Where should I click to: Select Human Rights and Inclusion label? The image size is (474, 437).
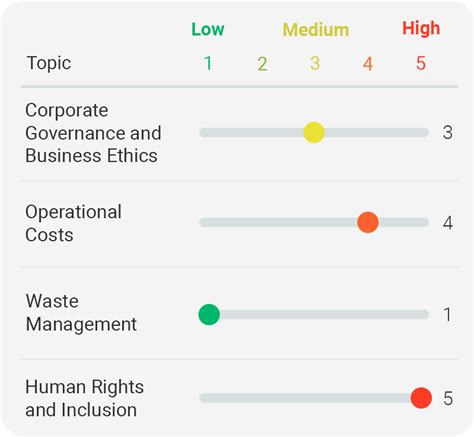(85, 398)
